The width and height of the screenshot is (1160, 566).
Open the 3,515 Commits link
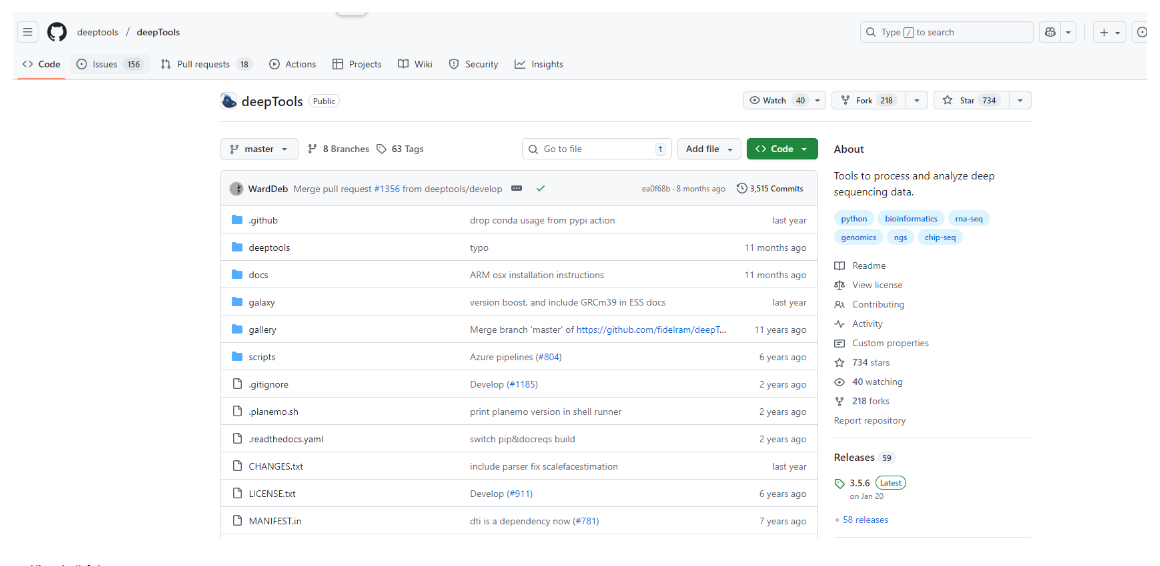770,189
